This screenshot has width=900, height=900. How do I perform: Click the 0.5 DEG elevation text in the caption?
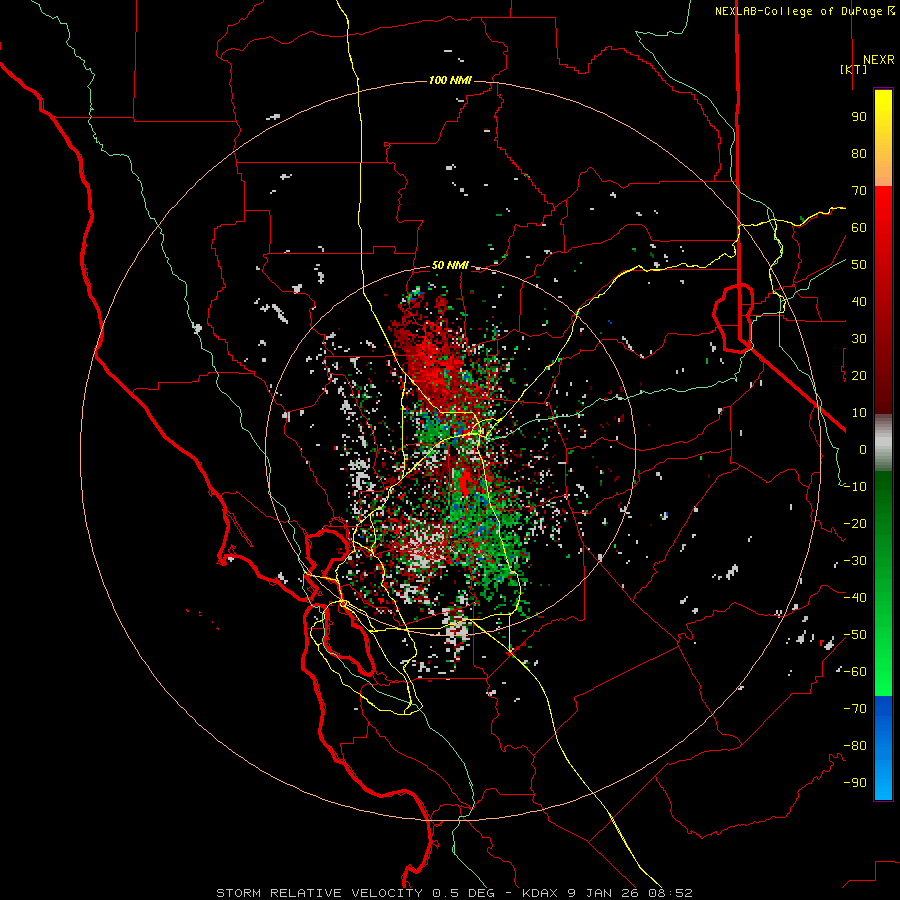pos(468,893)
